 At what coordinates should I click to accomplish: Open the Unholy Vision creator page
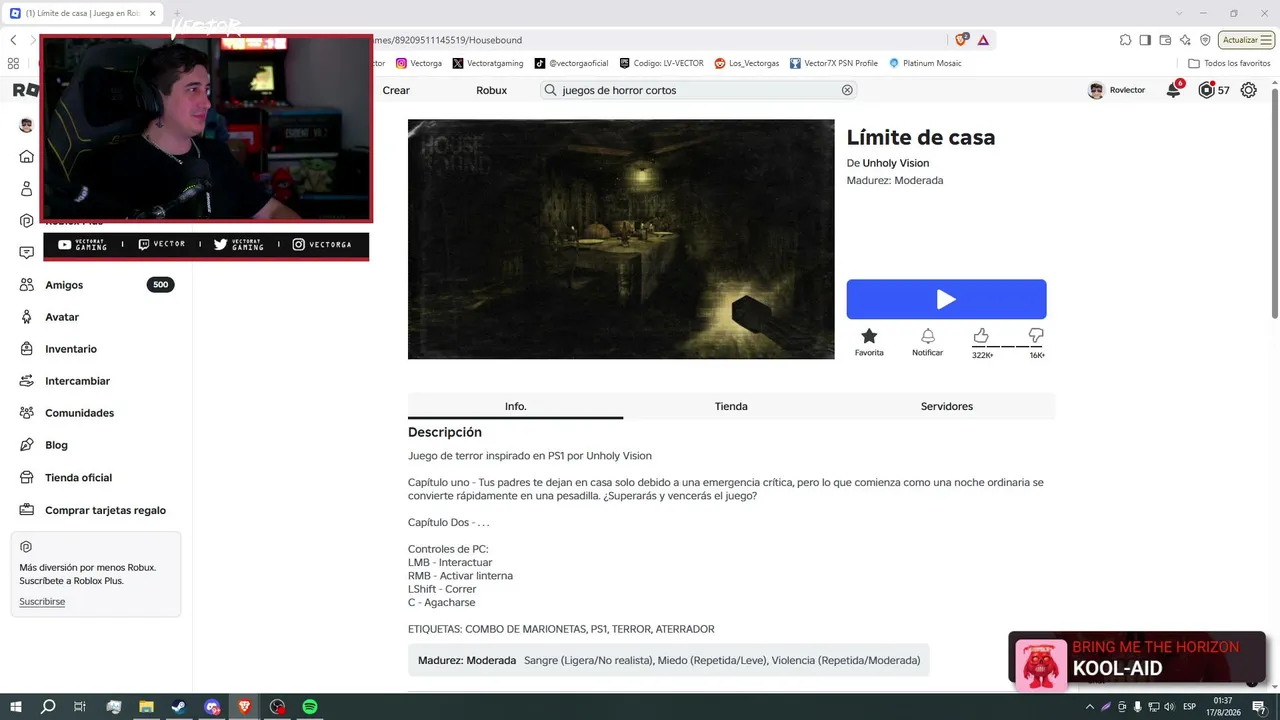pos(896,163)
